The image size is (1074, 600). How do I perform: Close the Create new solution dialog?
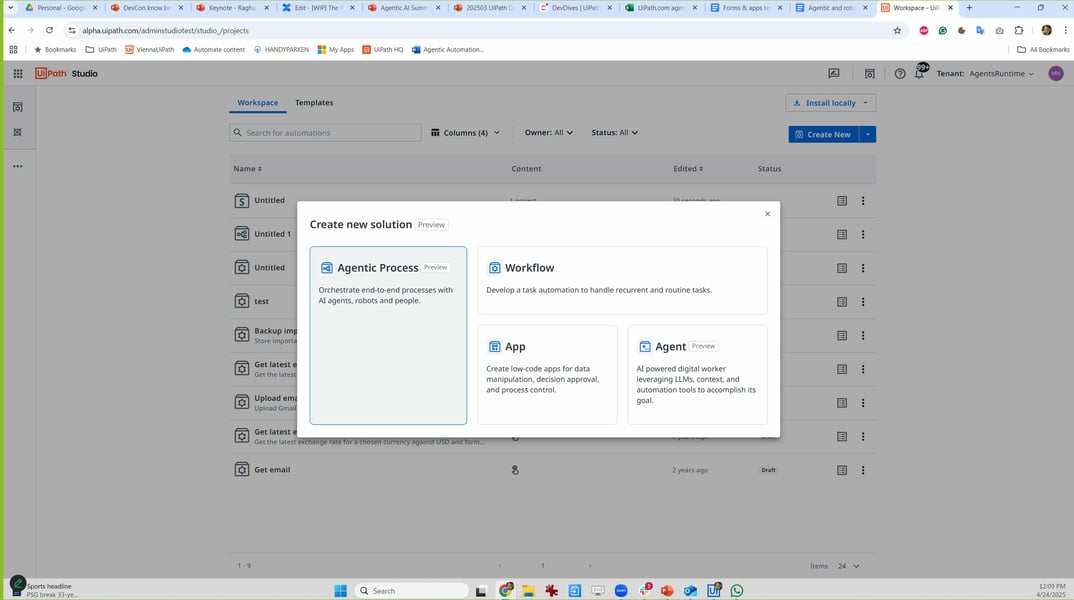click(x=767, y=214)
